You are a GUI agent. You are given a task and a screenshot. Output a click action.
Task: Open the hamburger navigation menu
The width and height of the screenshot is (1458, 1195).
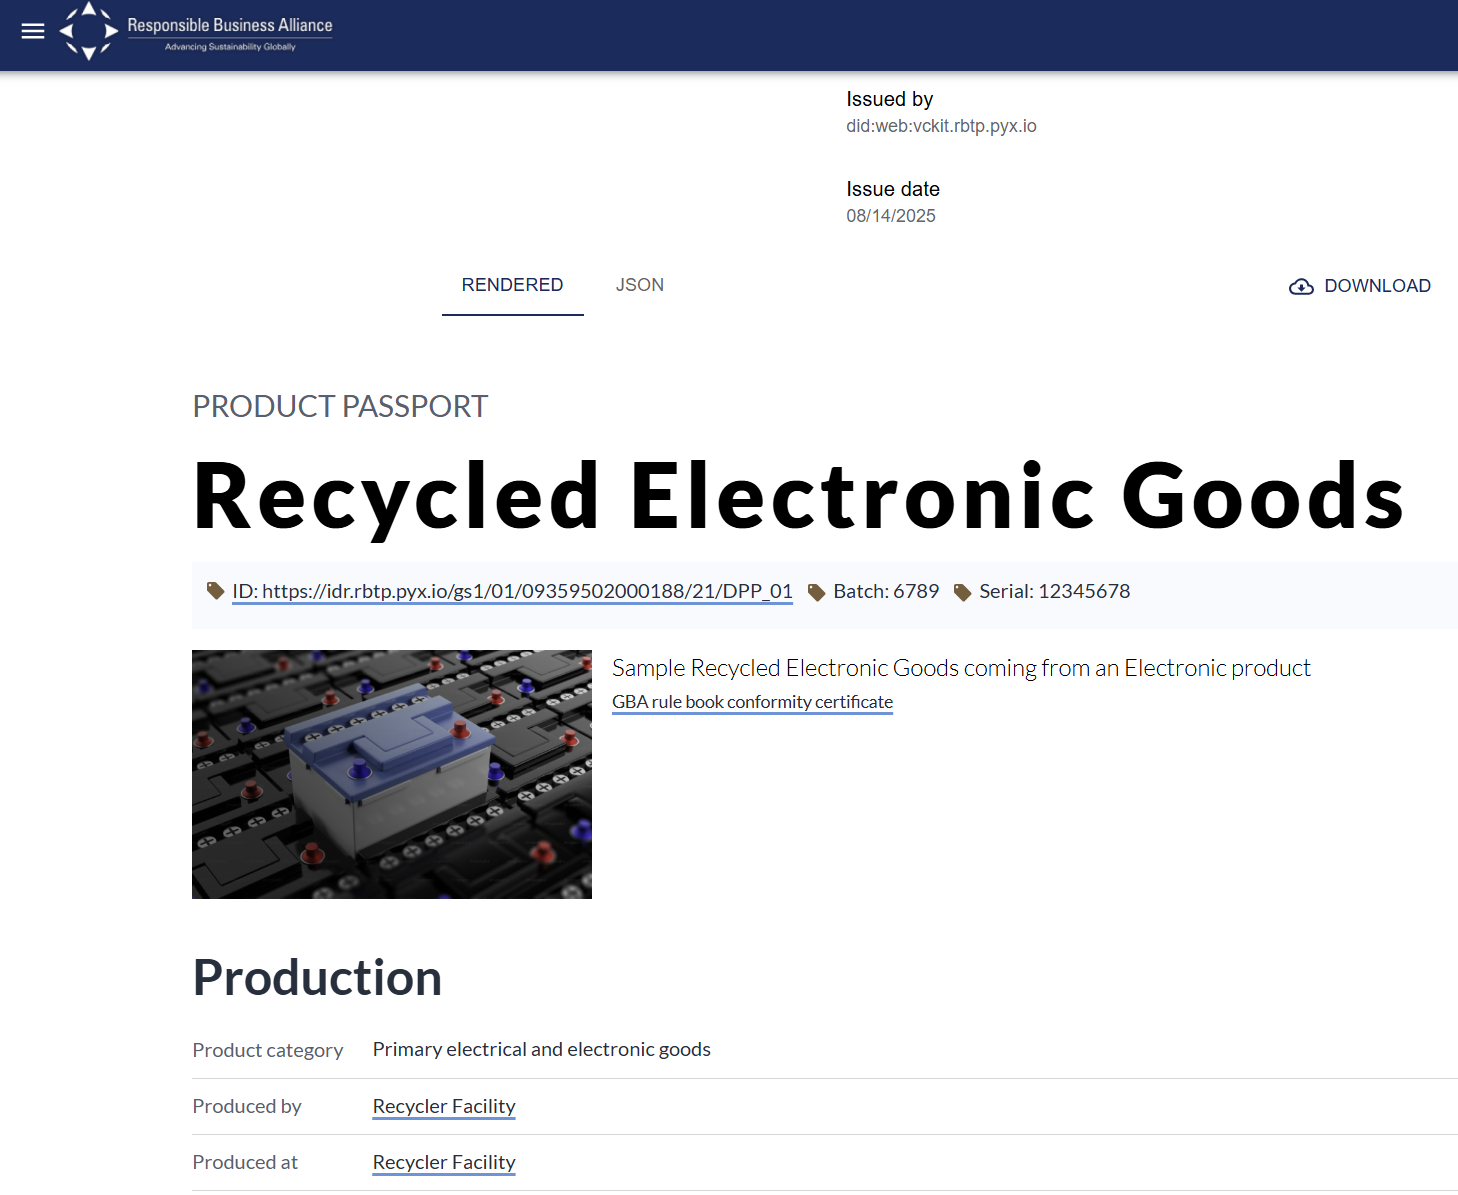pos(33,31)
